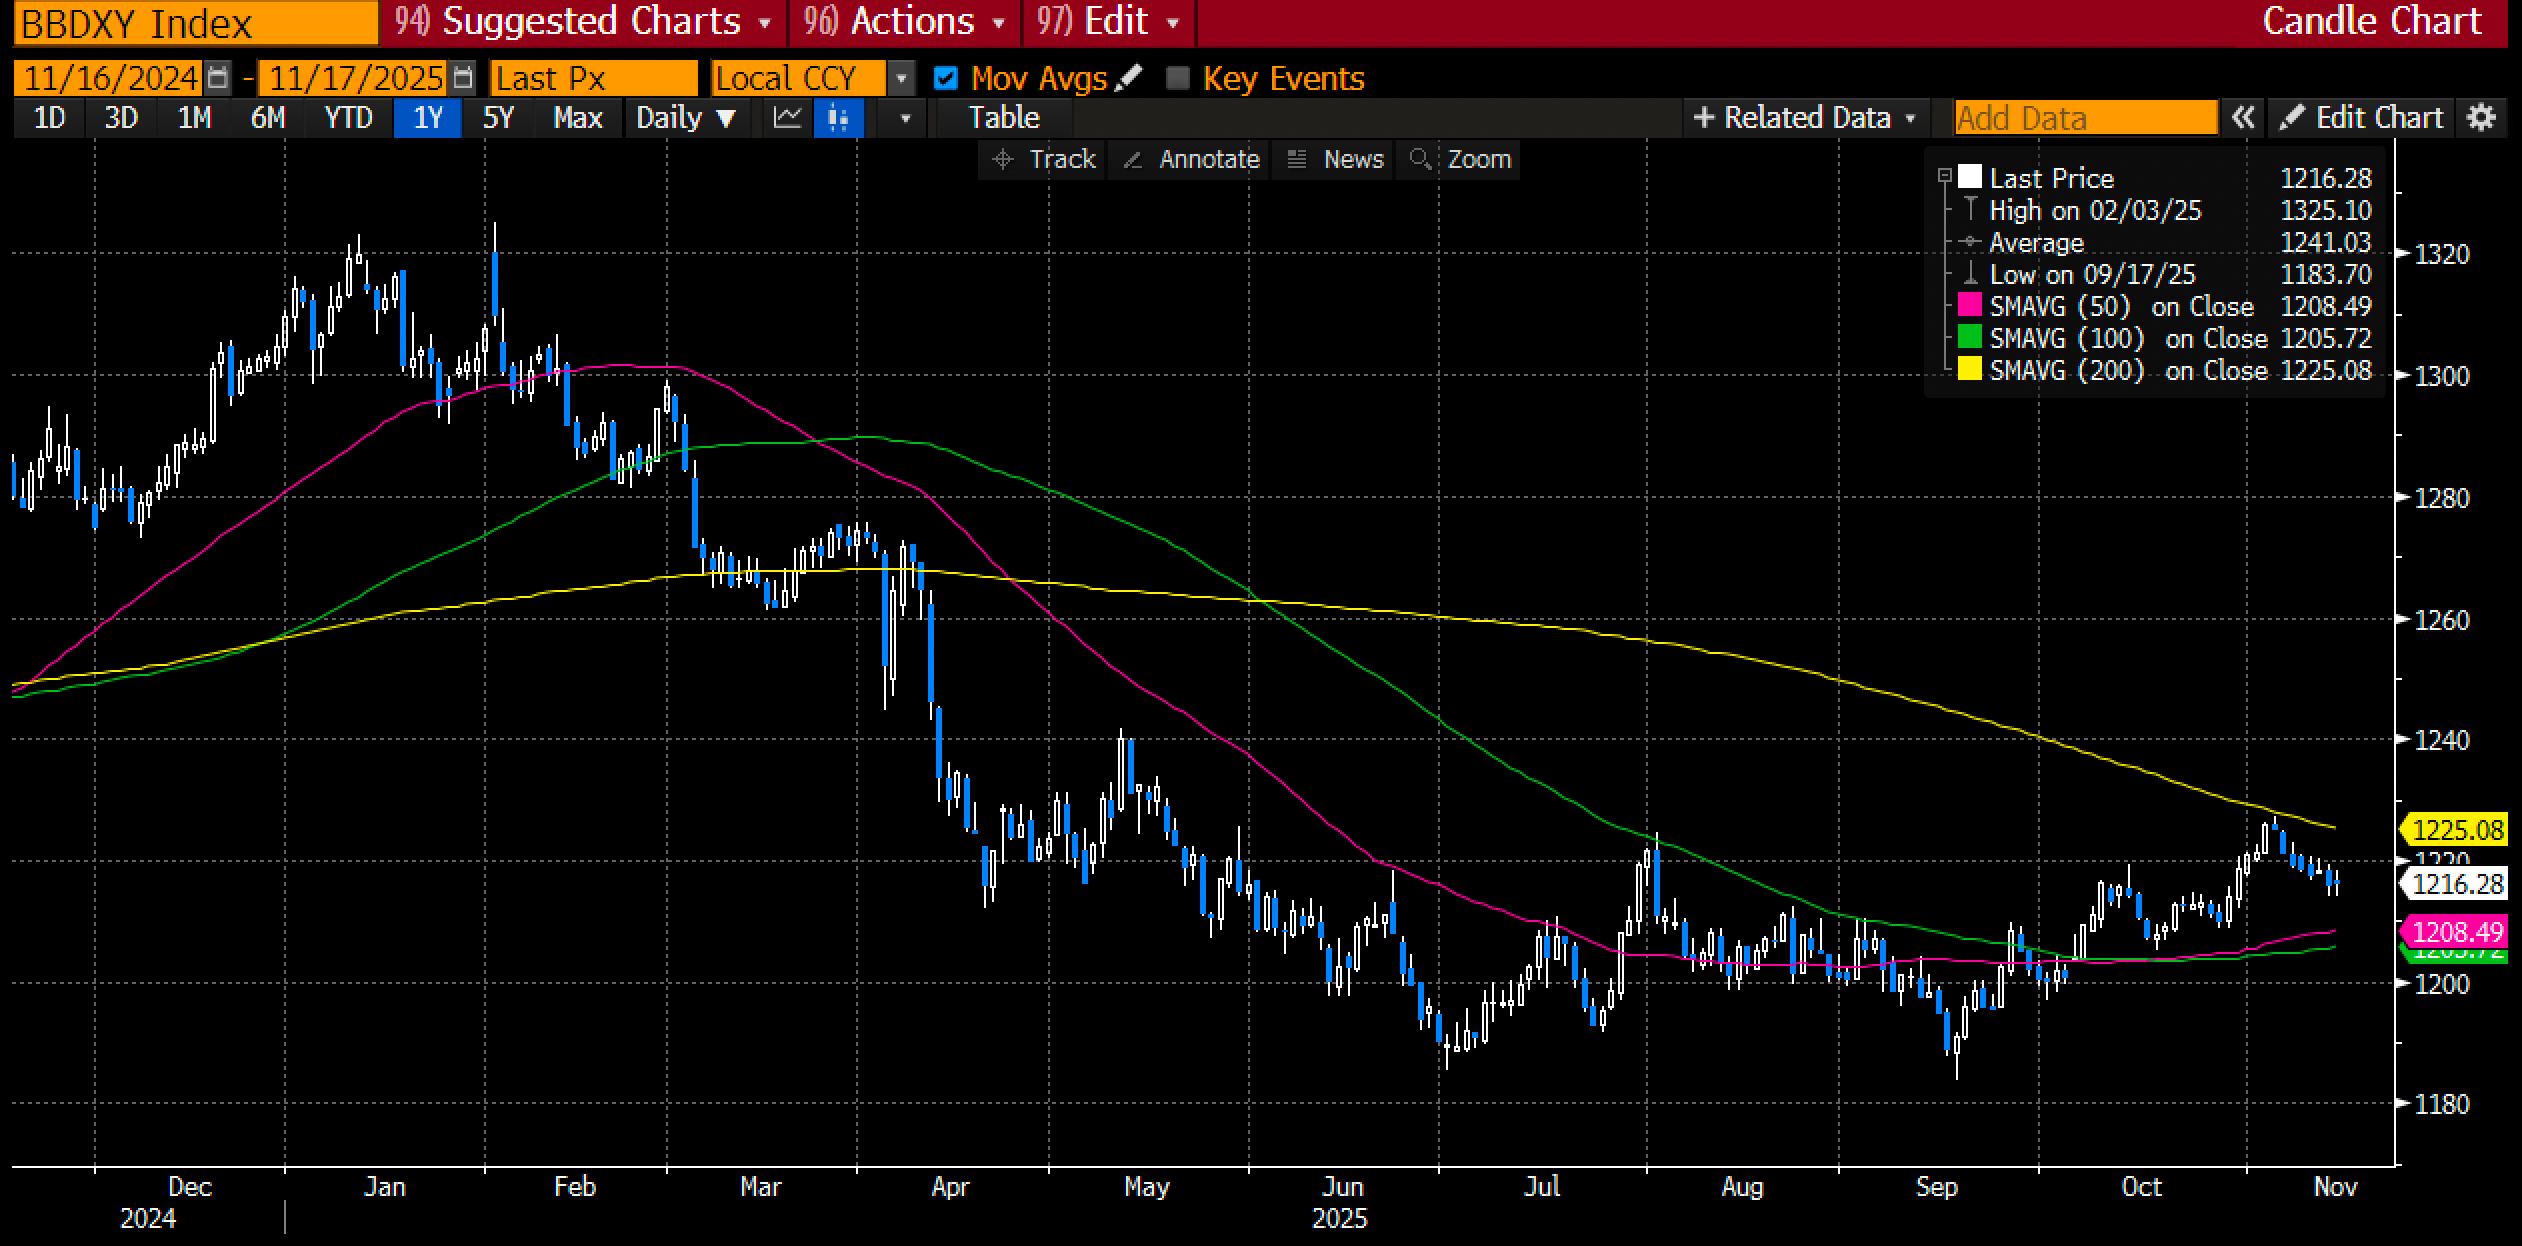The image size is (2522, 1246).
Task: Open the Zoom magnifier tool
Action: point(1462,159)
